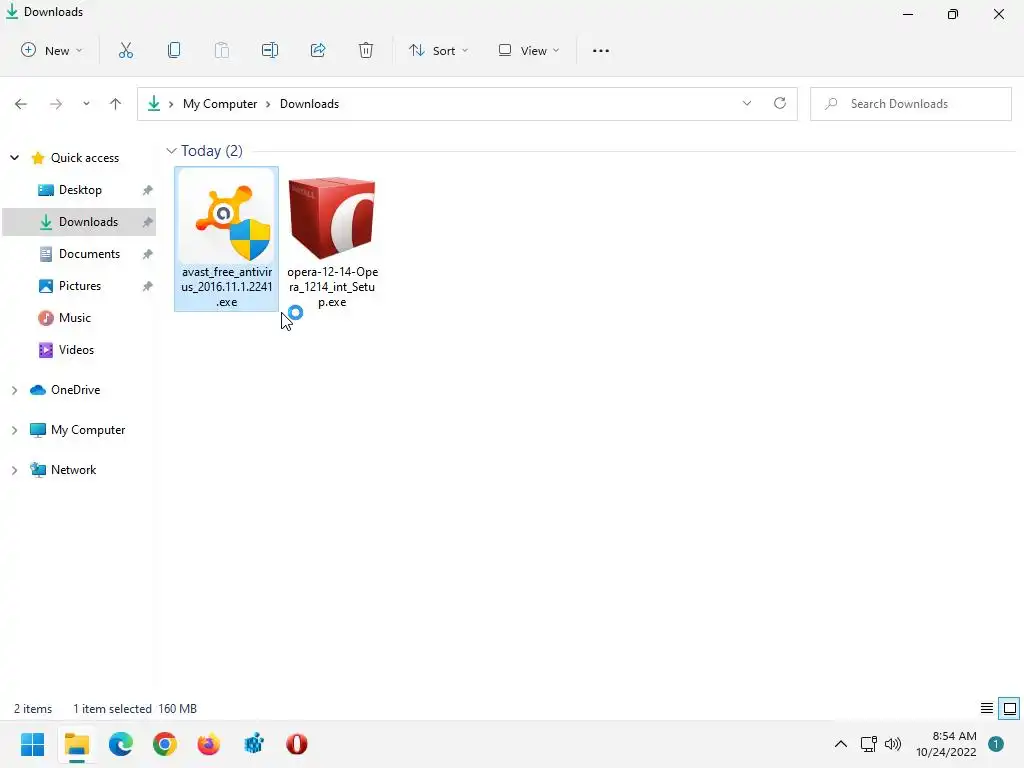Open the New dropdown menu

(x=52, y=50)
